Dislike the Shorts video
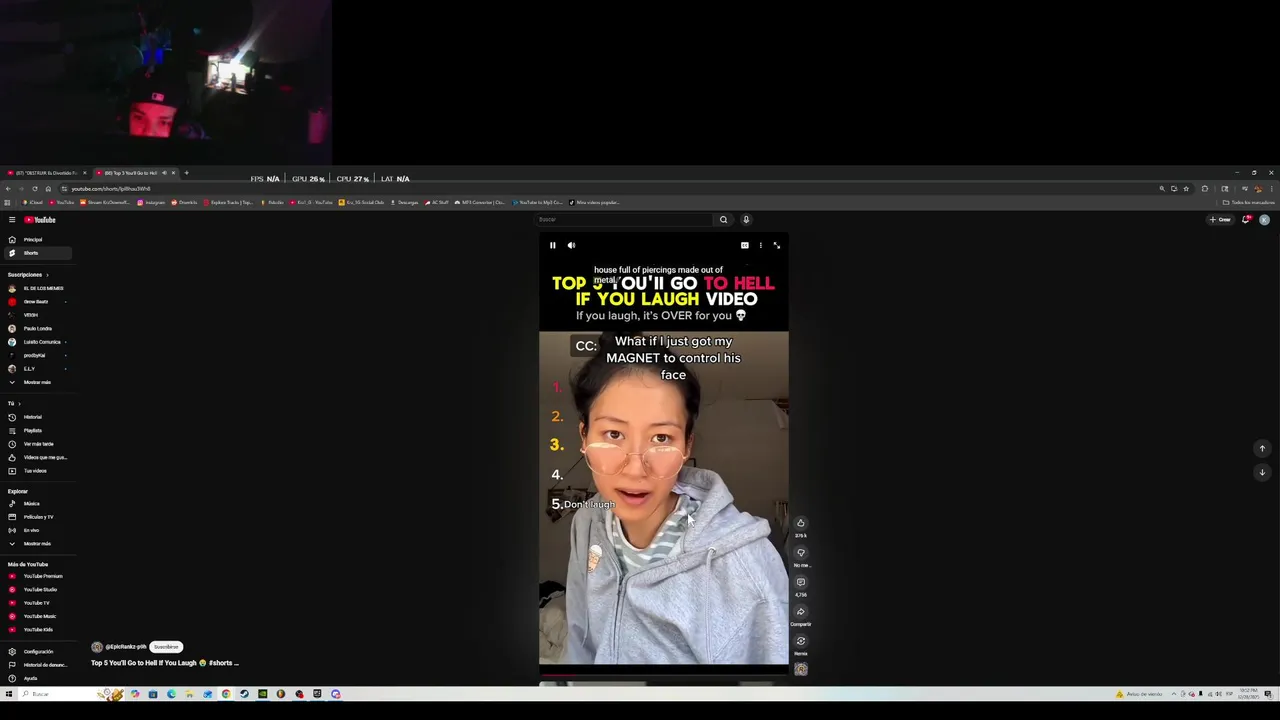This screenshot has width=1280, height=720. click(x=800, y=553)
